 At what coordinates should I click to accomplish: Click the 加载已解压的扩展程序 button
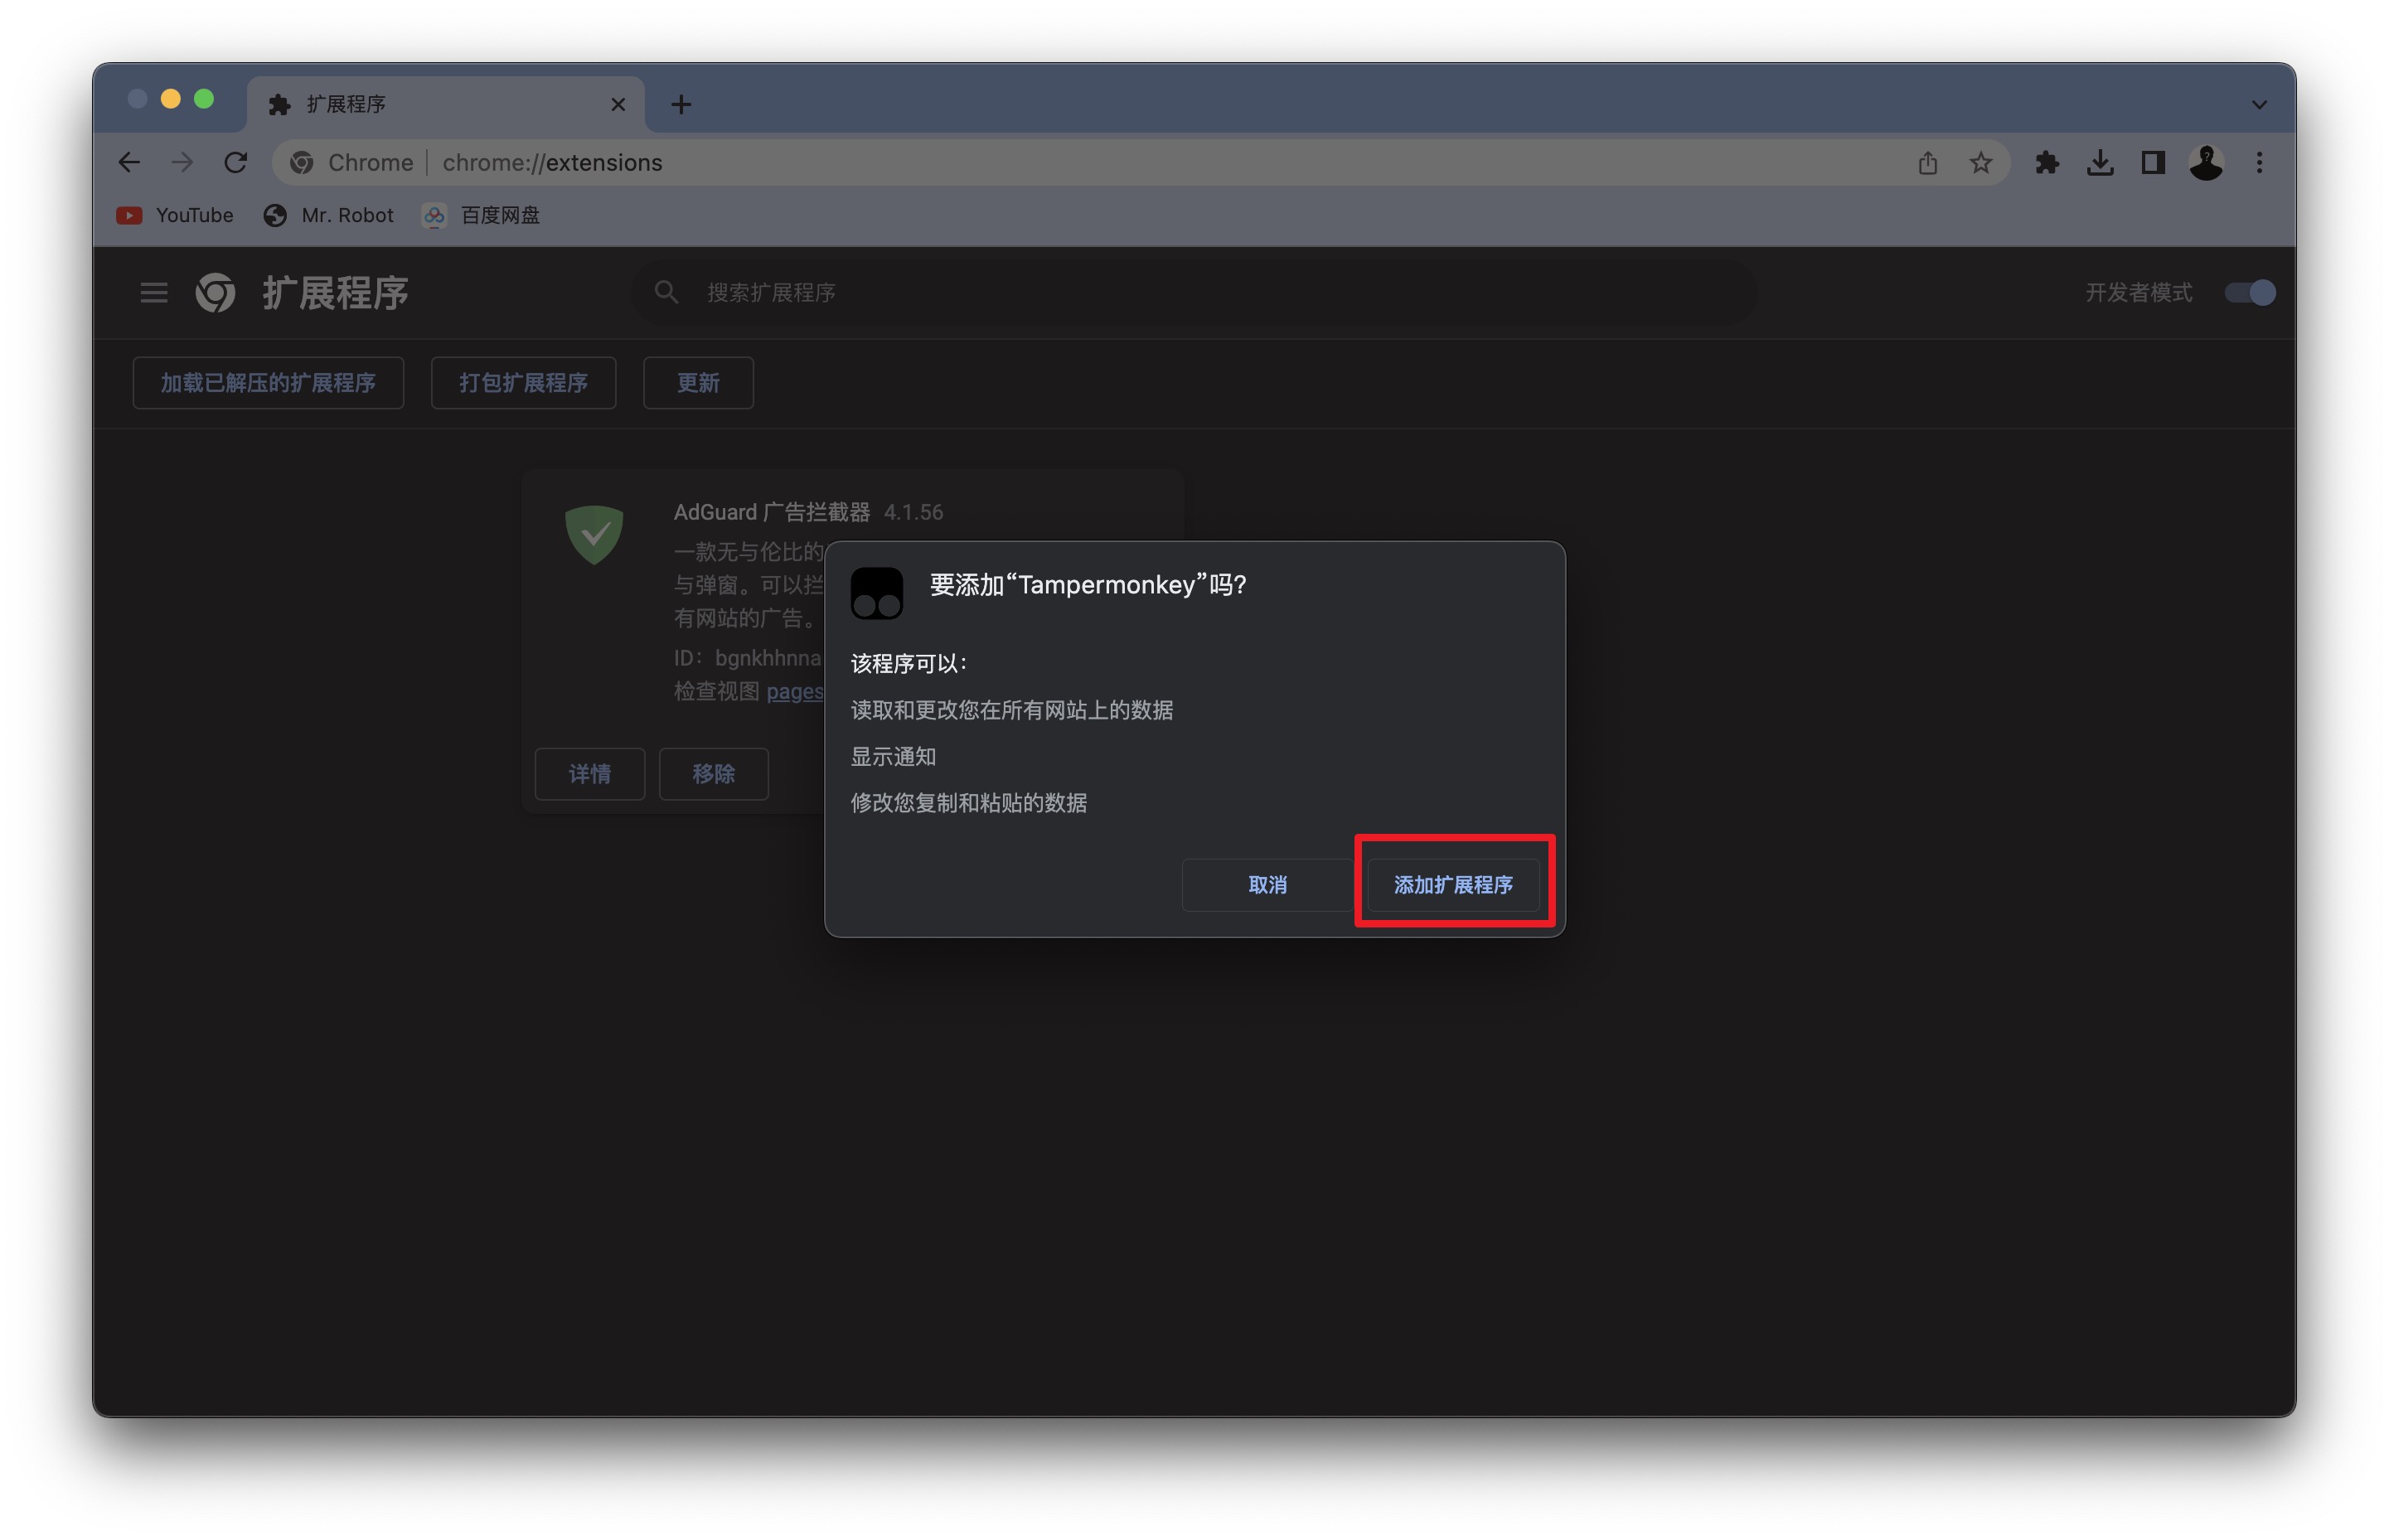[268, 383]
